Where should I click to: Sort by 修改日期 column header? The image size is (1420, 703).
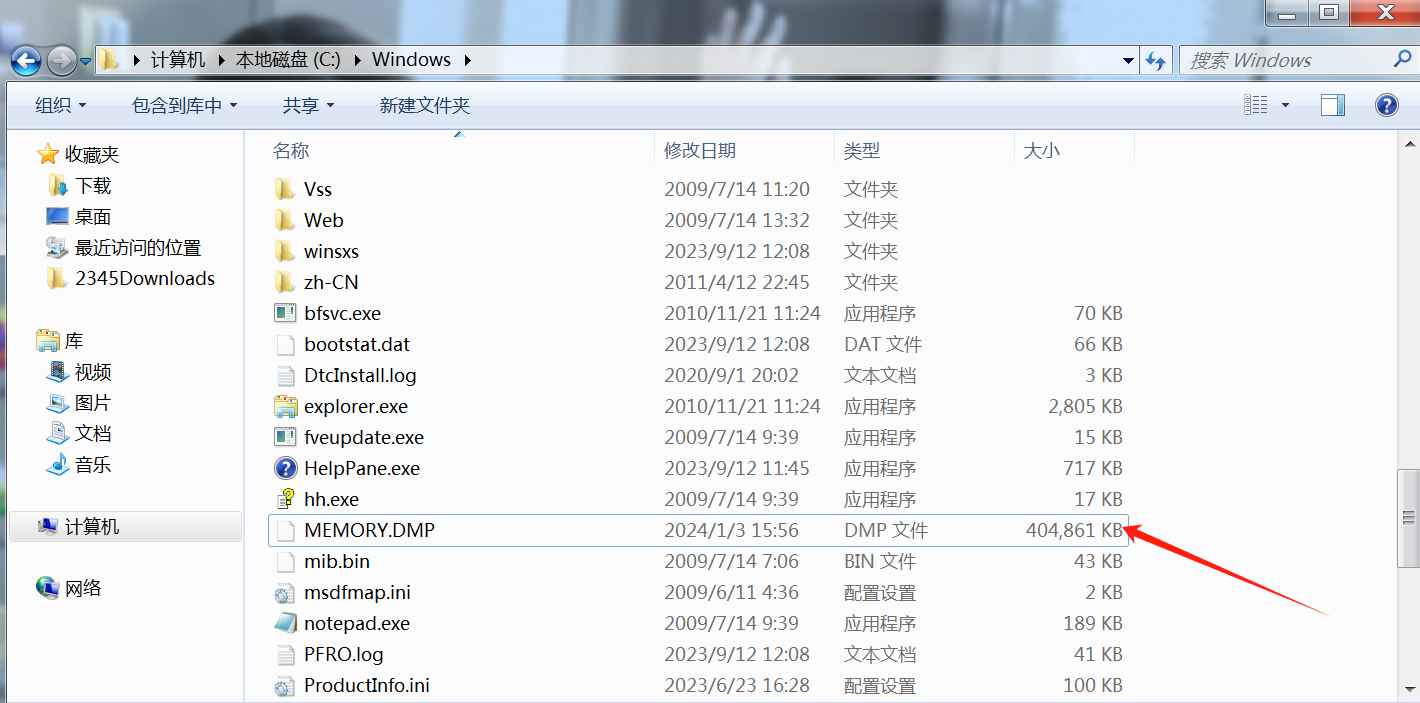coord(700,151)
